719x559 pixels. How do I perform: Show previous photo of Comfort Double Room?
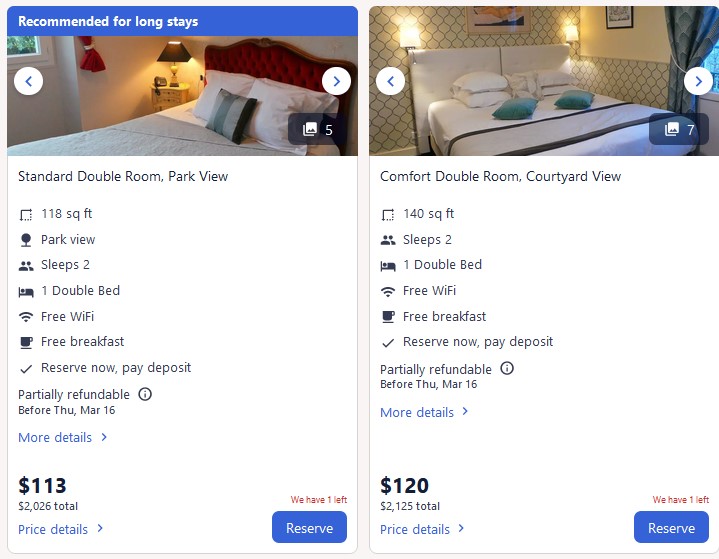(391, 81)
